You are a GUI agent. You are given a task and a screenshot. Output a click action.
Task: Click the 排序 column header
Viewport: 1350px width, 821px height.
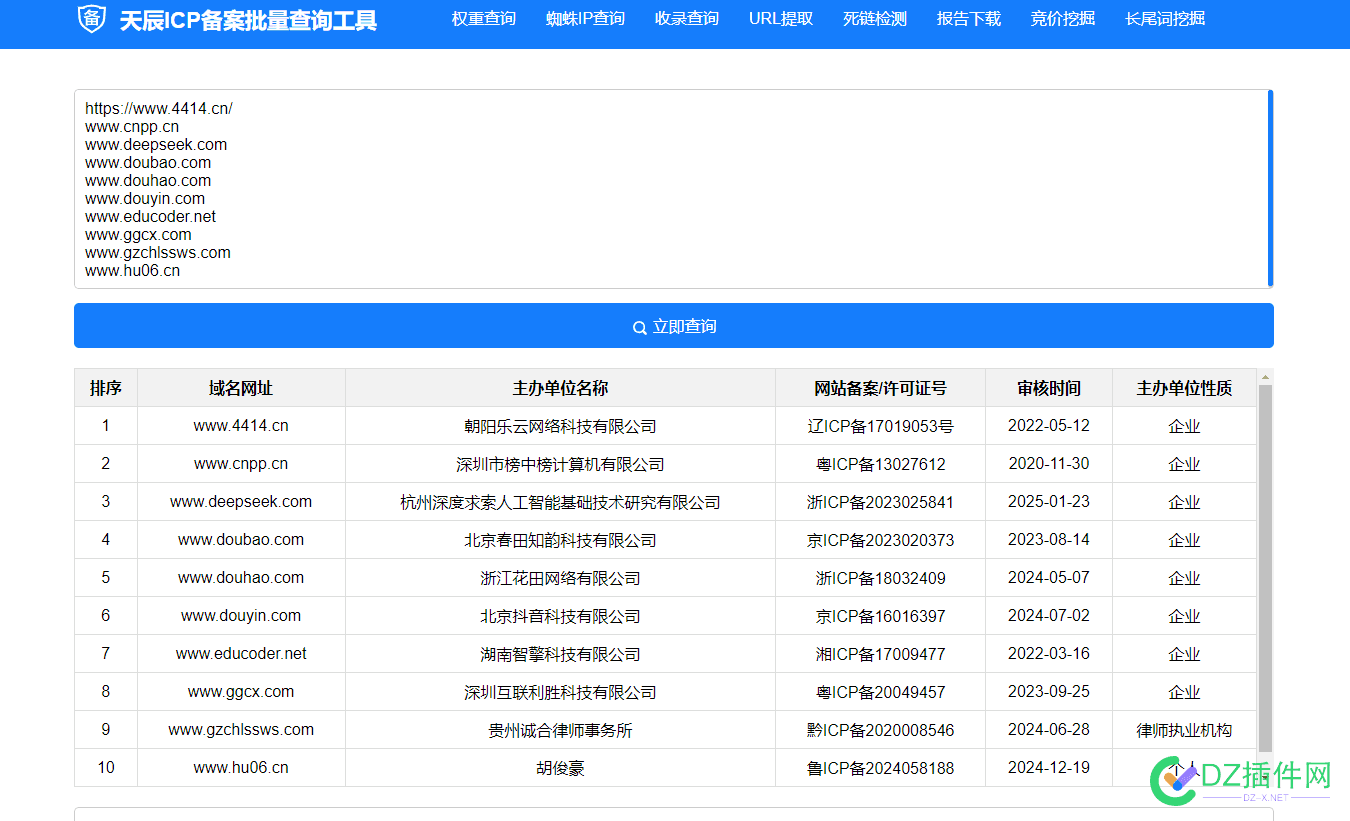(x=106, y=388)
